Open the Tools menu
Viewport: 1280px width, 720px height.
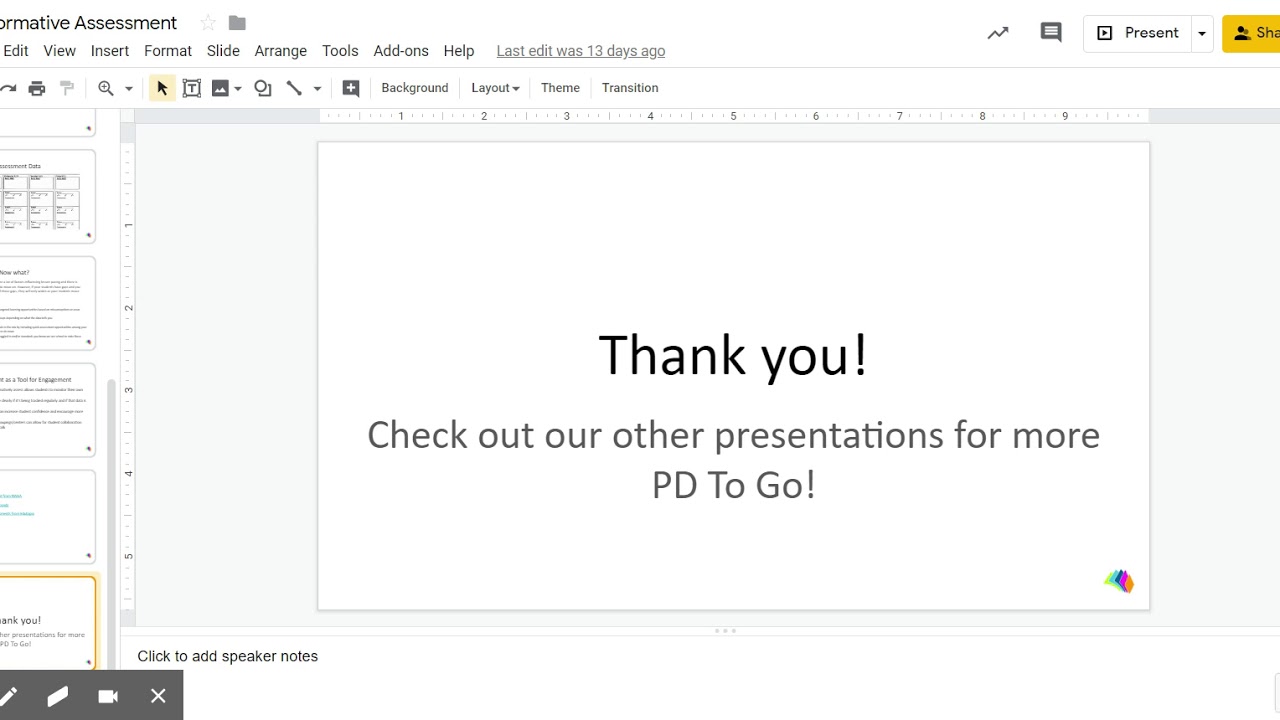click(340, 51)
